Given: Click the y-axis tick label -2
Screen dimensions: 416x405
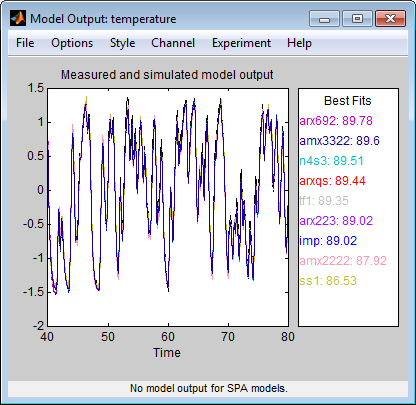Looking at the screenshot, I should pos(38,326).
